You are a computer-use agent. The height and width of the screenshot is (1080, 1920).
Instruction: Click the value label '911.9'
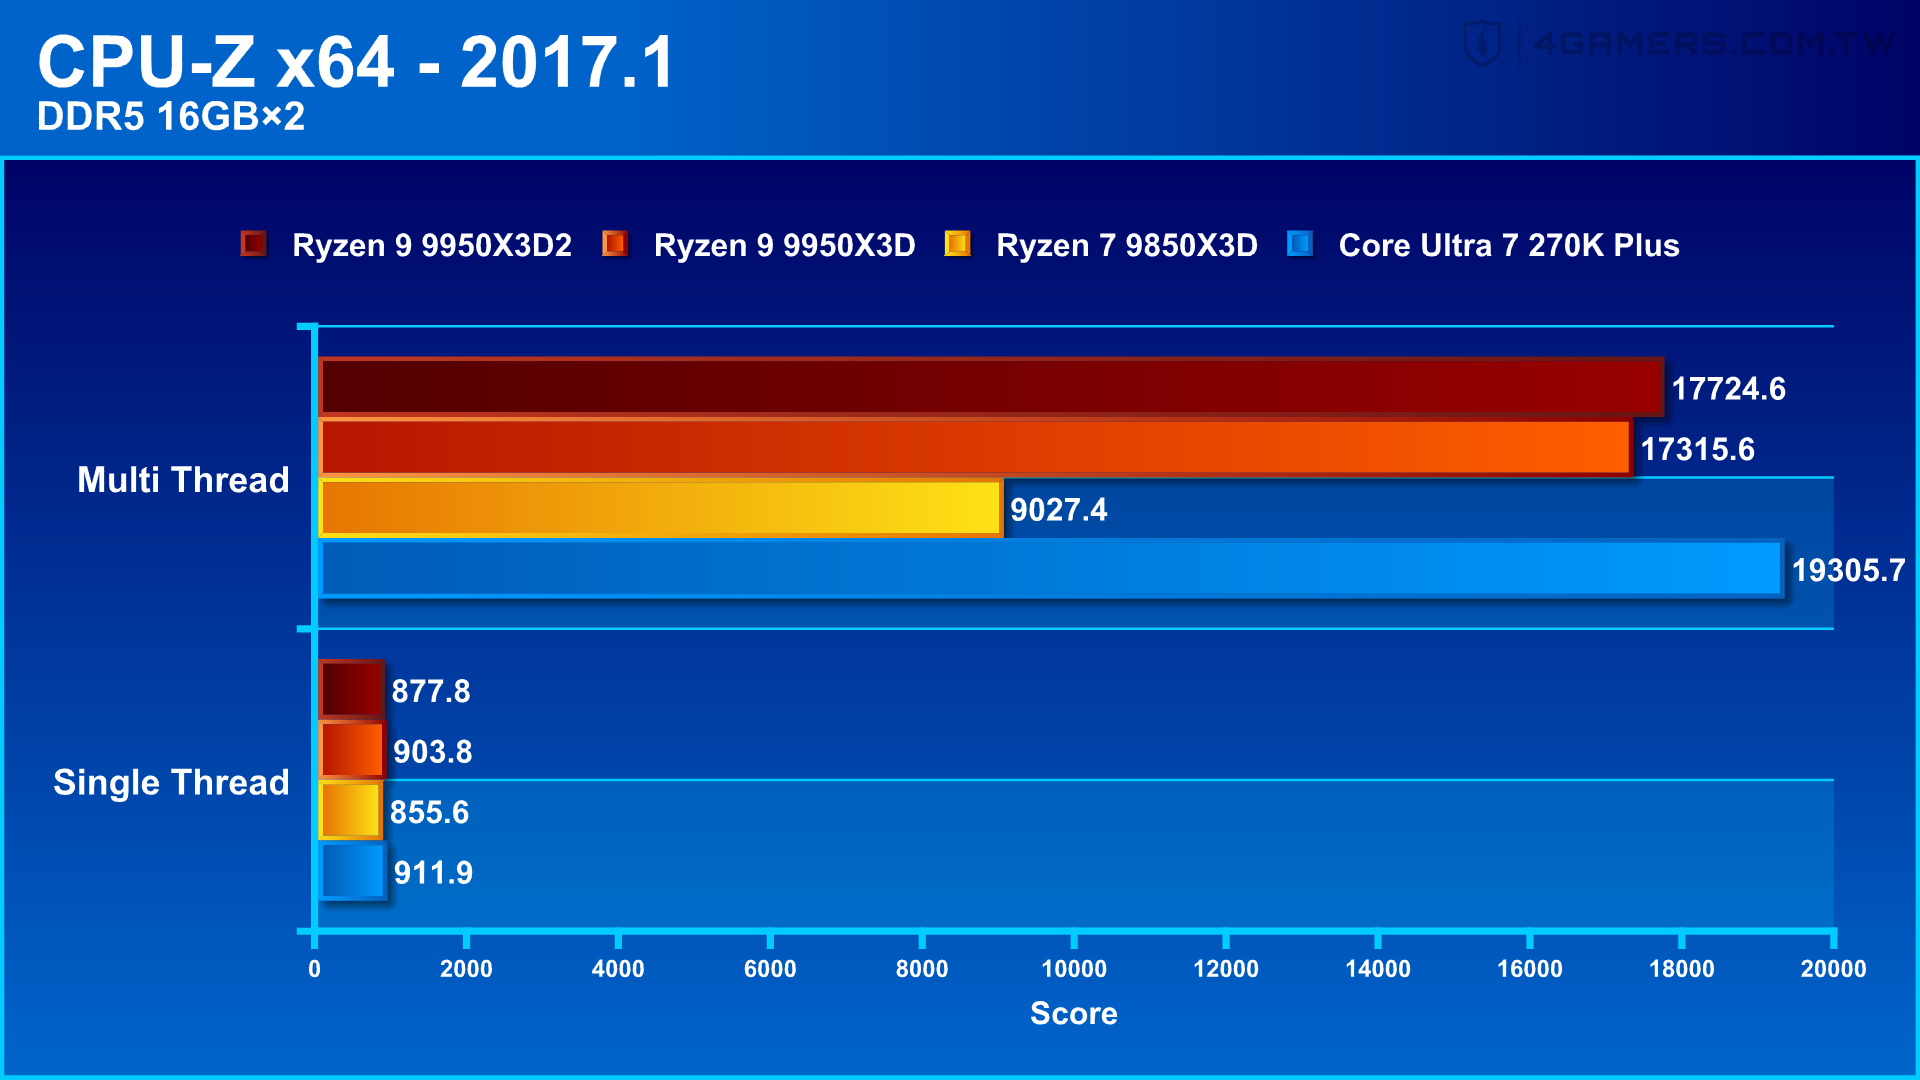click(433, 873)
